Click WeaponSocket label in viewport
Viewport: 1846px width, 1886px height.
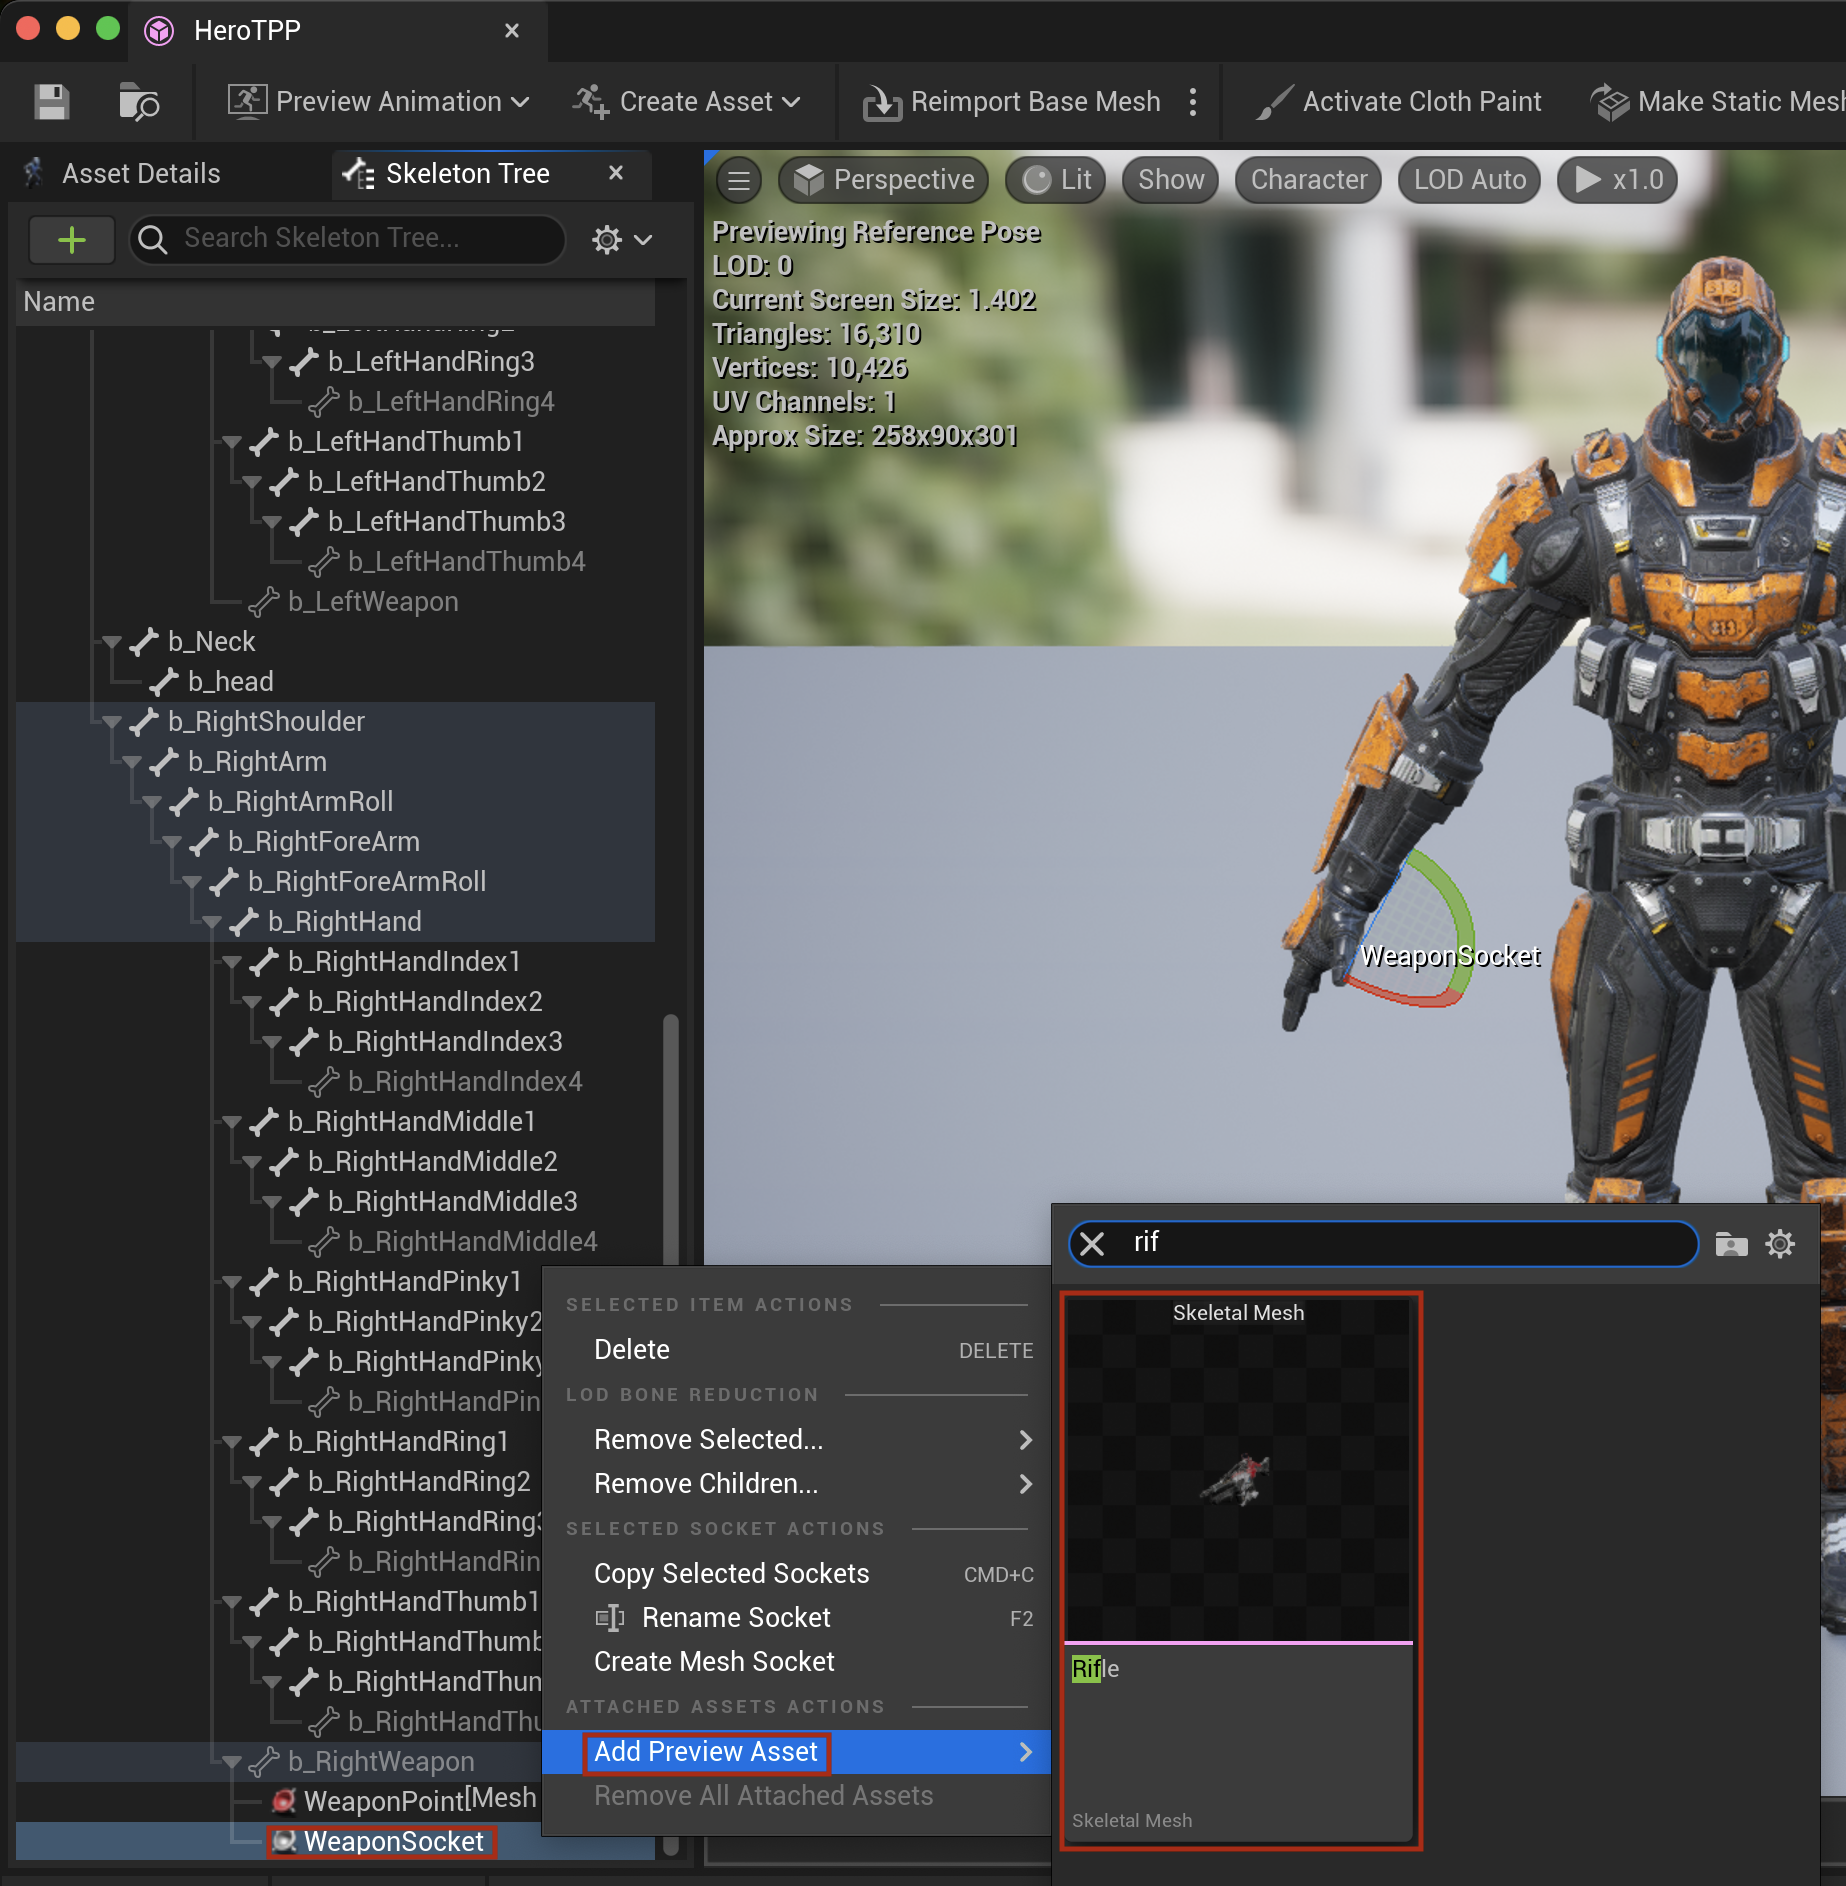(x=1449, y=956)
